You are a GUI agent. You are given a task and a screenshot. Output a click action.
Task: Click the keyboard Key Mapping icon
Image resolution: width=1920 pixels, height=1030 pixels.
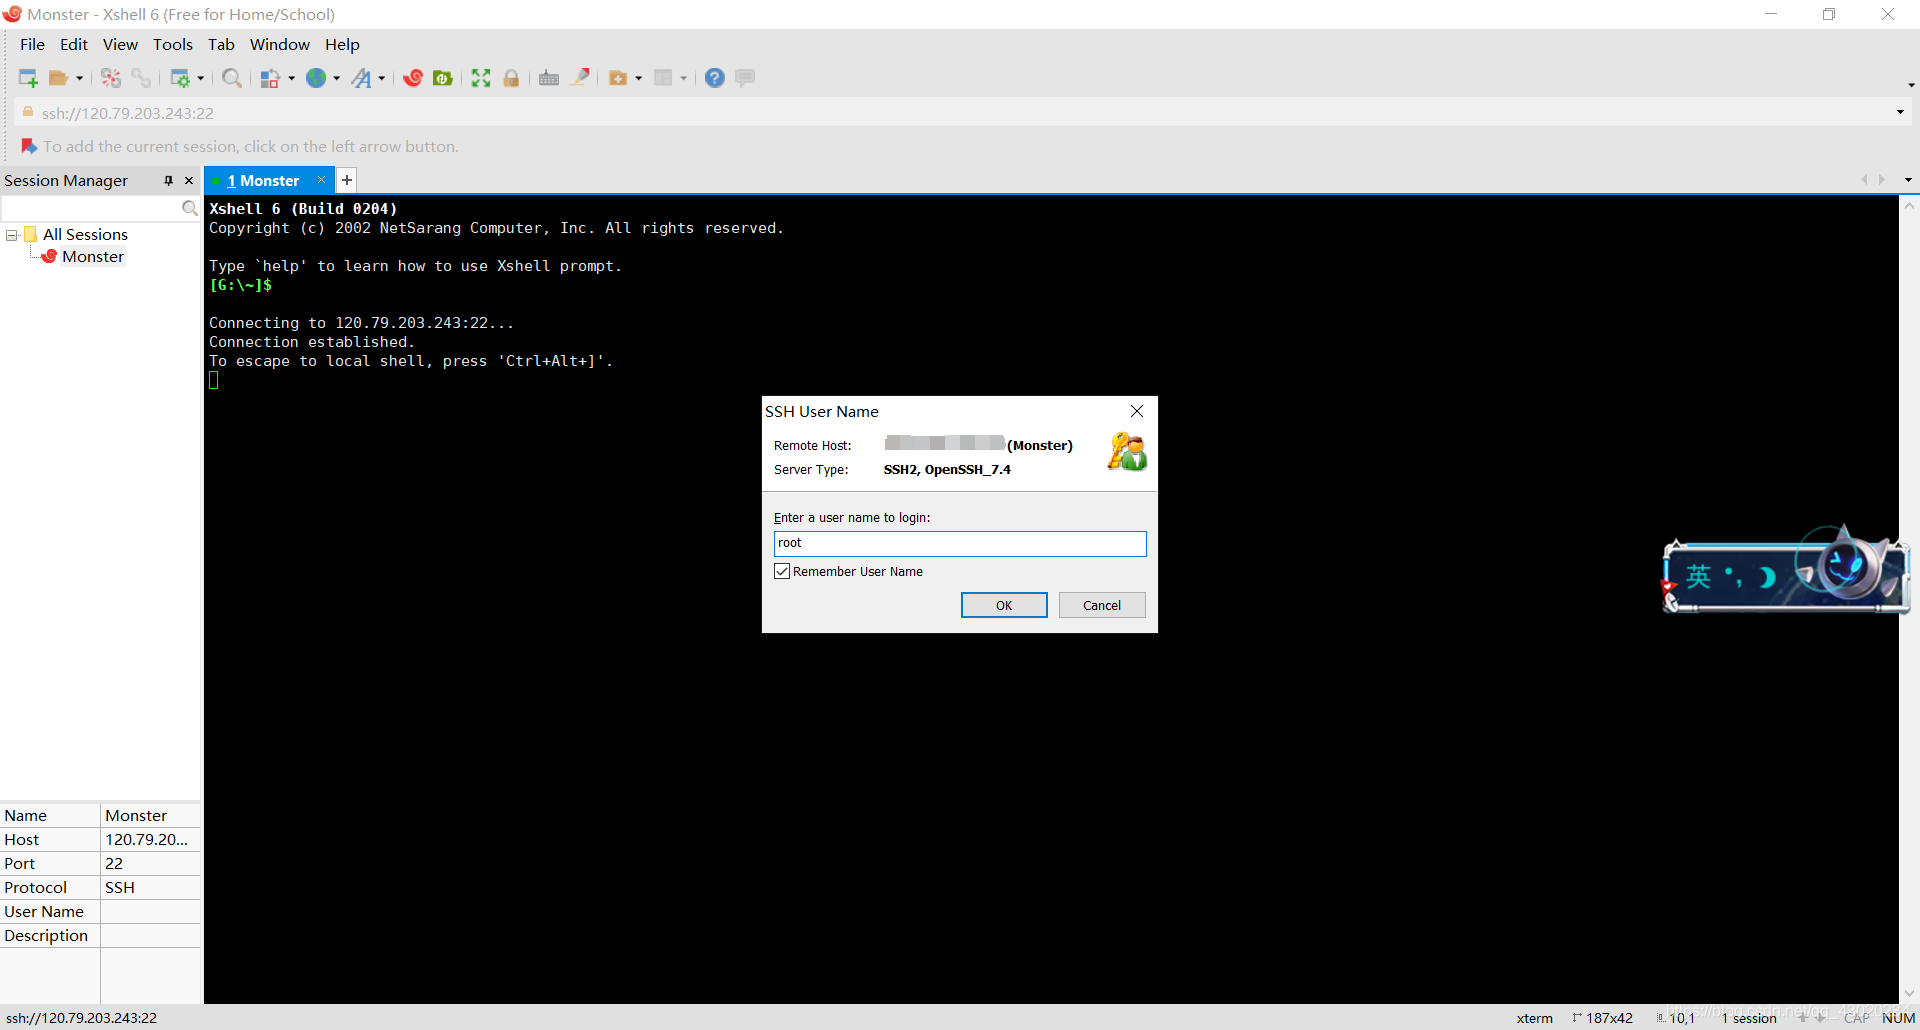[x=549, y=78]
